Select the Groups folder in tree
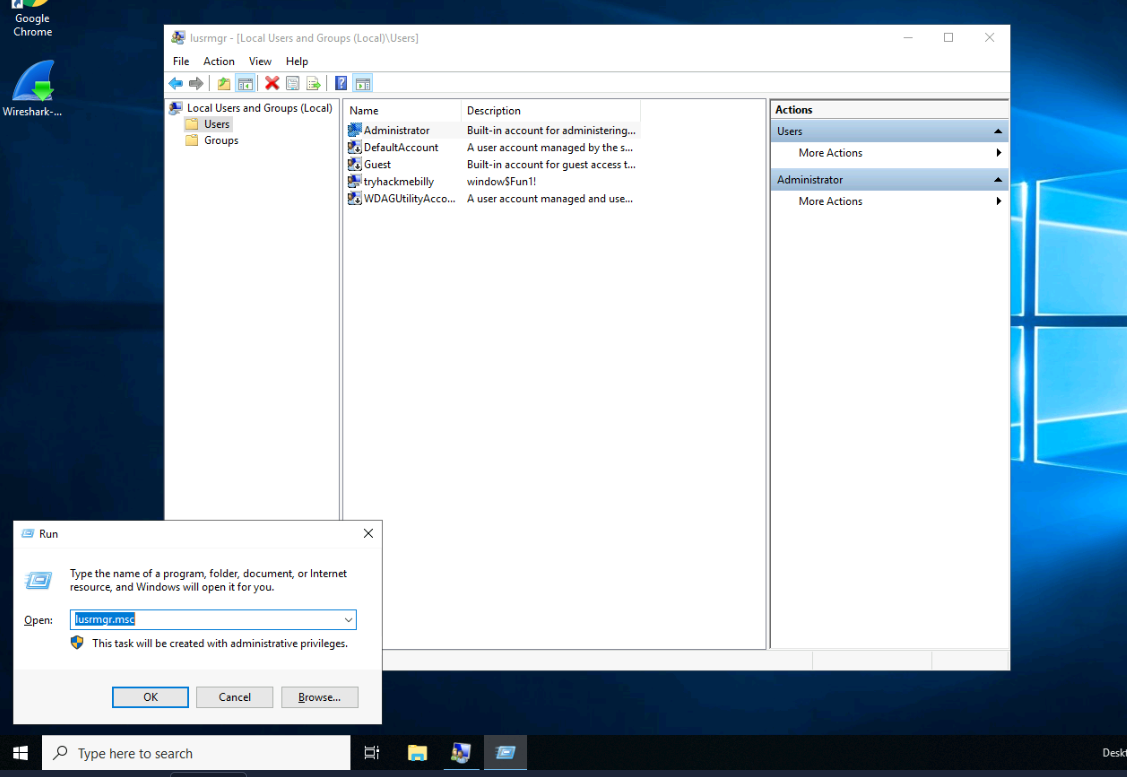This screenshot has height=777, width=1127. point(221,141)
